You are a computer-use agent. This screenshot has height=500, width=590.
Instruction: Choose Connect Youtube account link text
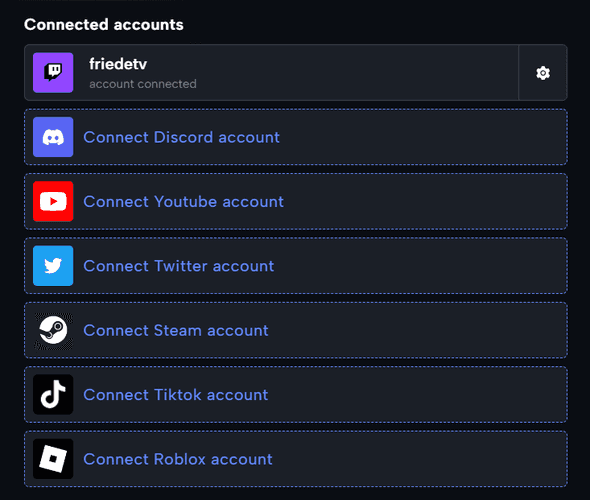click(x=184, y=202)
